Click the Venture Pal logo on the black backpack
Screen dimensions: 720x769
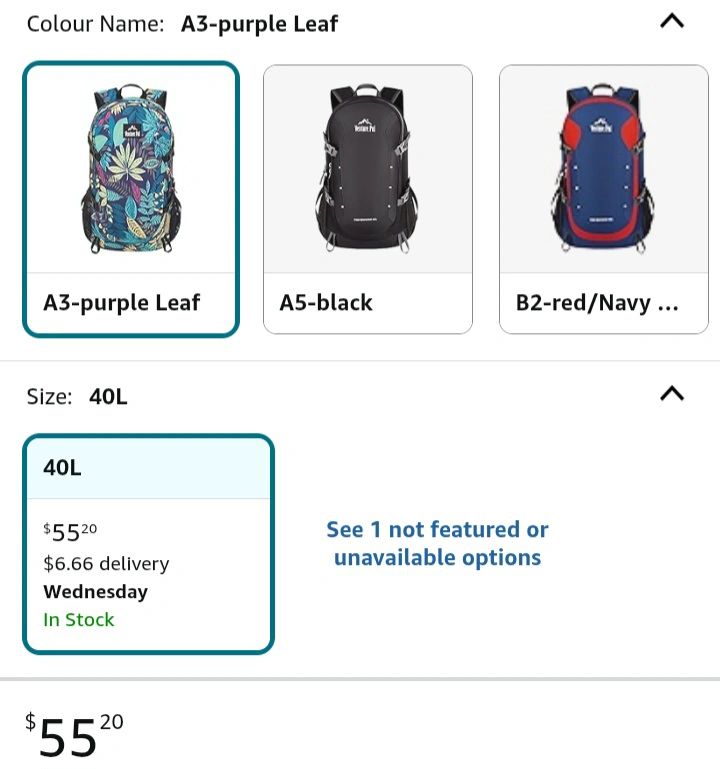tap(363, 126)
